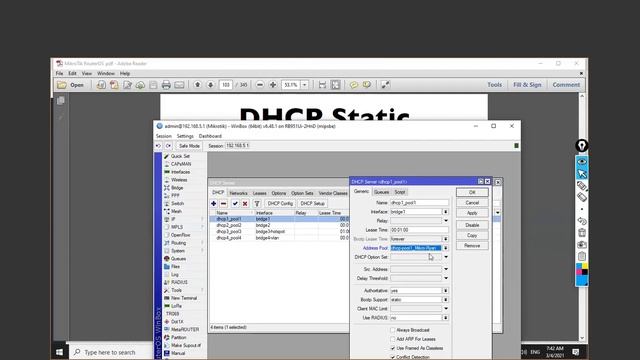Add sticky note comment in Adobe Reader
640x360 pixels.
(354, 85)
